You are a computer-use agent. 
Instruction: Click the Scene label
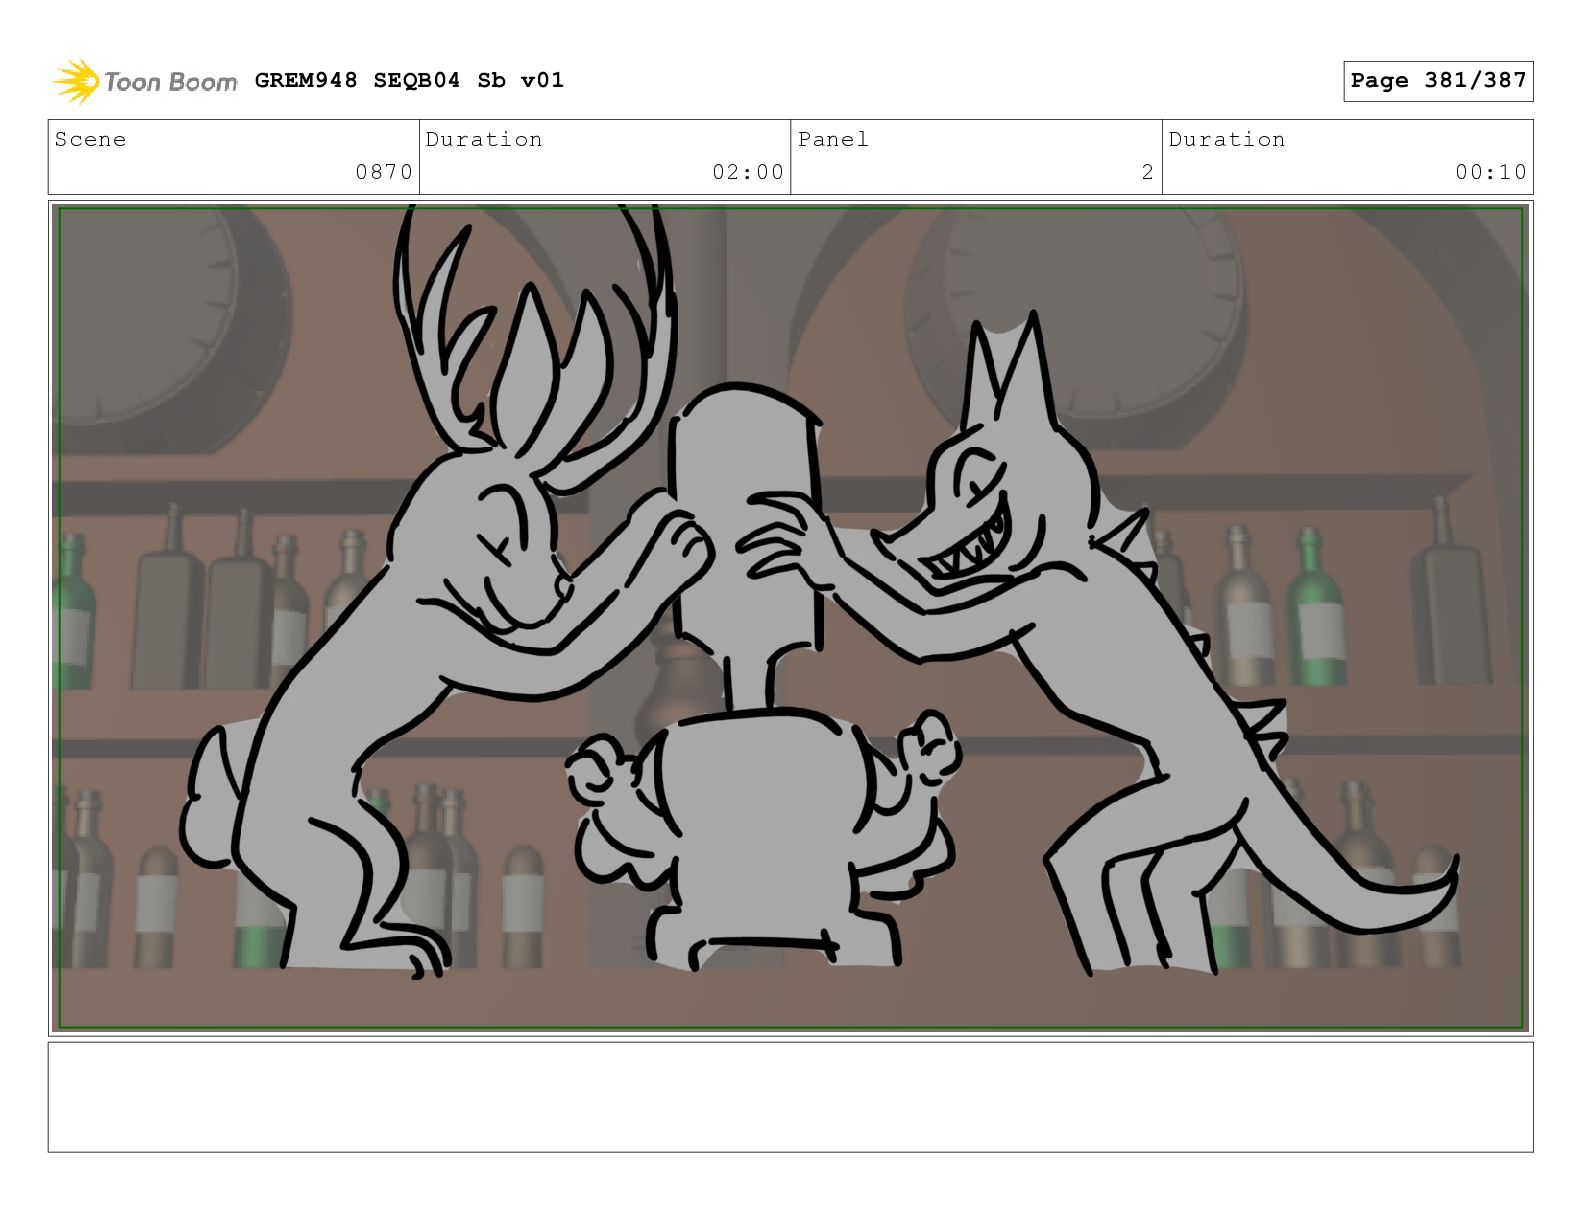[x=90, y=139]
